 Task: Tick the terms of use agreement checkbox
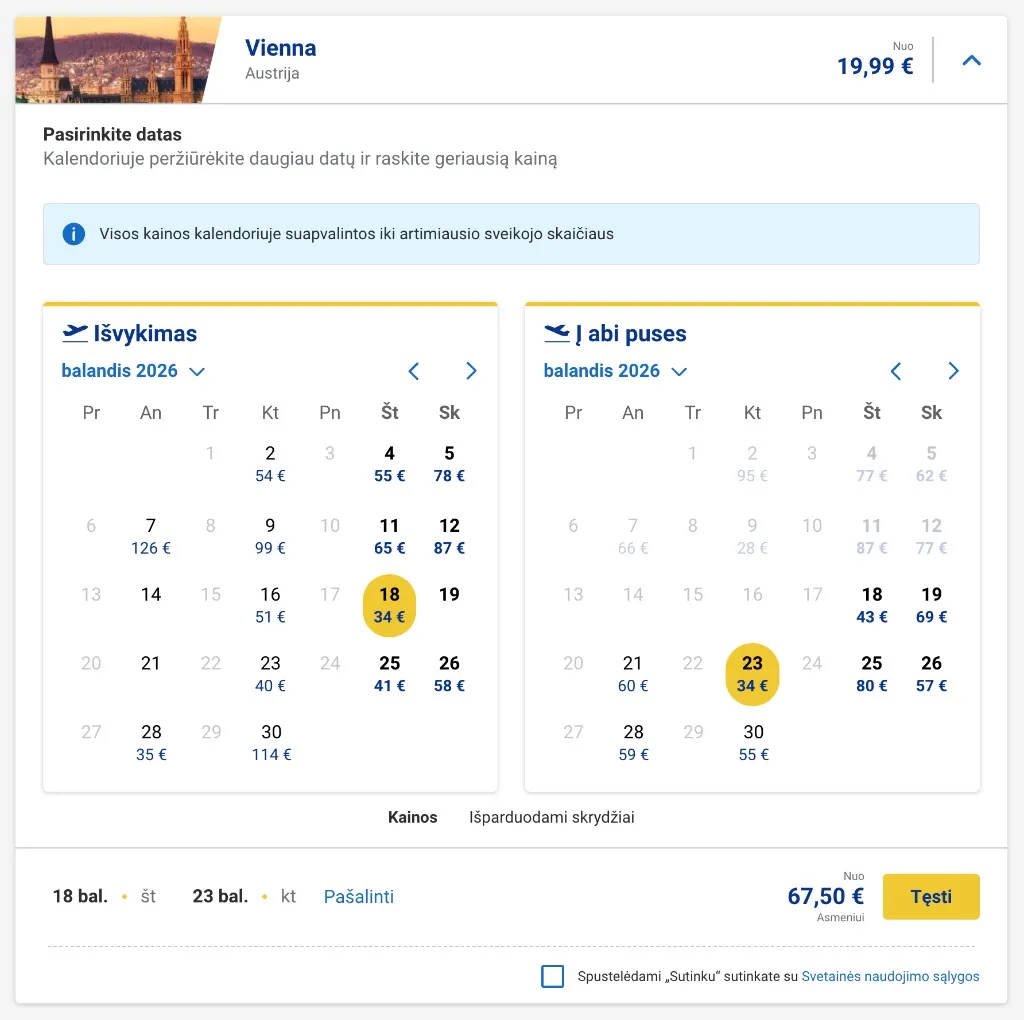point(553,976)
